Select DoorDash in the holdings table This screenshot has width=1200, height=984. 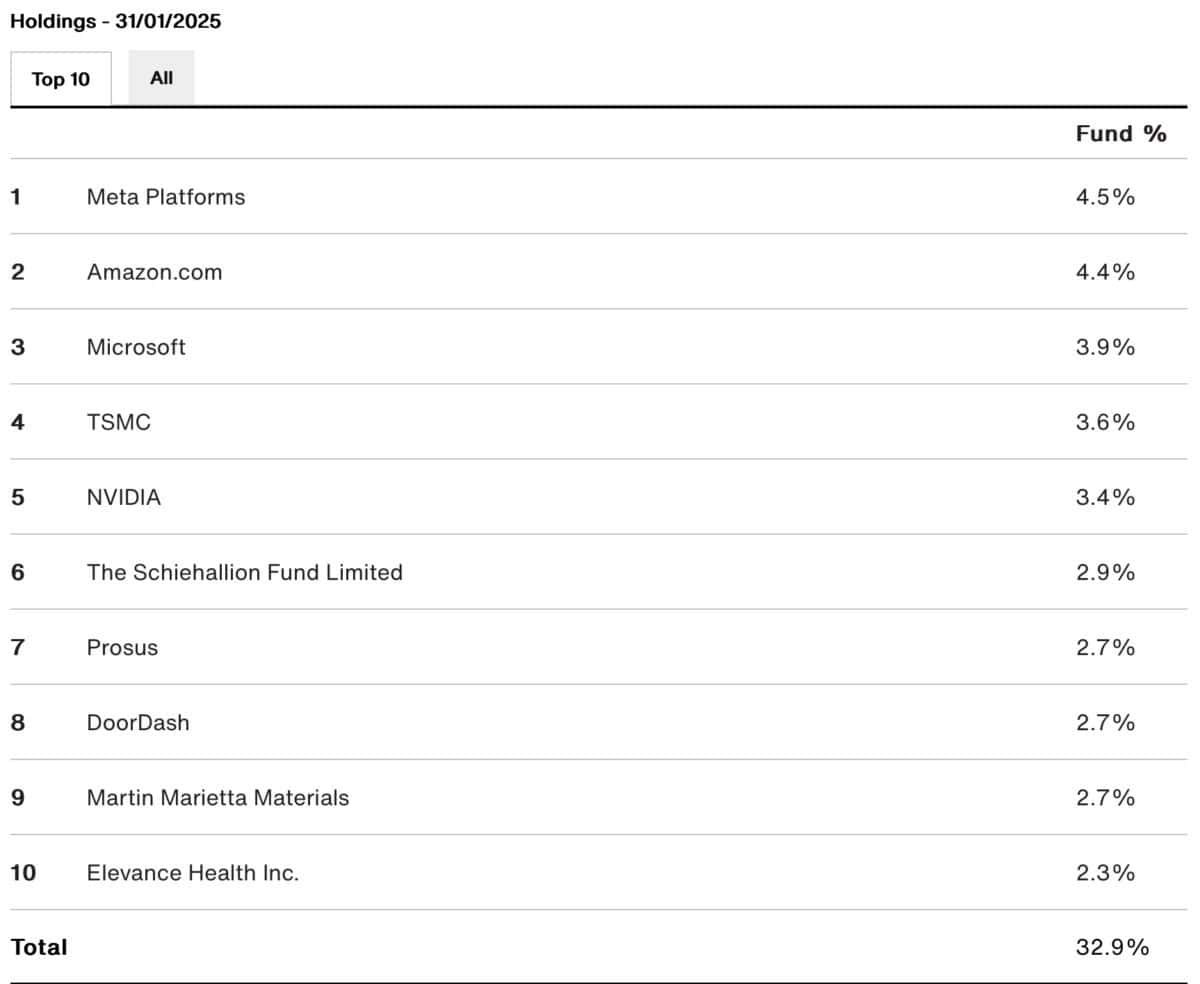(x=138, y=722)
